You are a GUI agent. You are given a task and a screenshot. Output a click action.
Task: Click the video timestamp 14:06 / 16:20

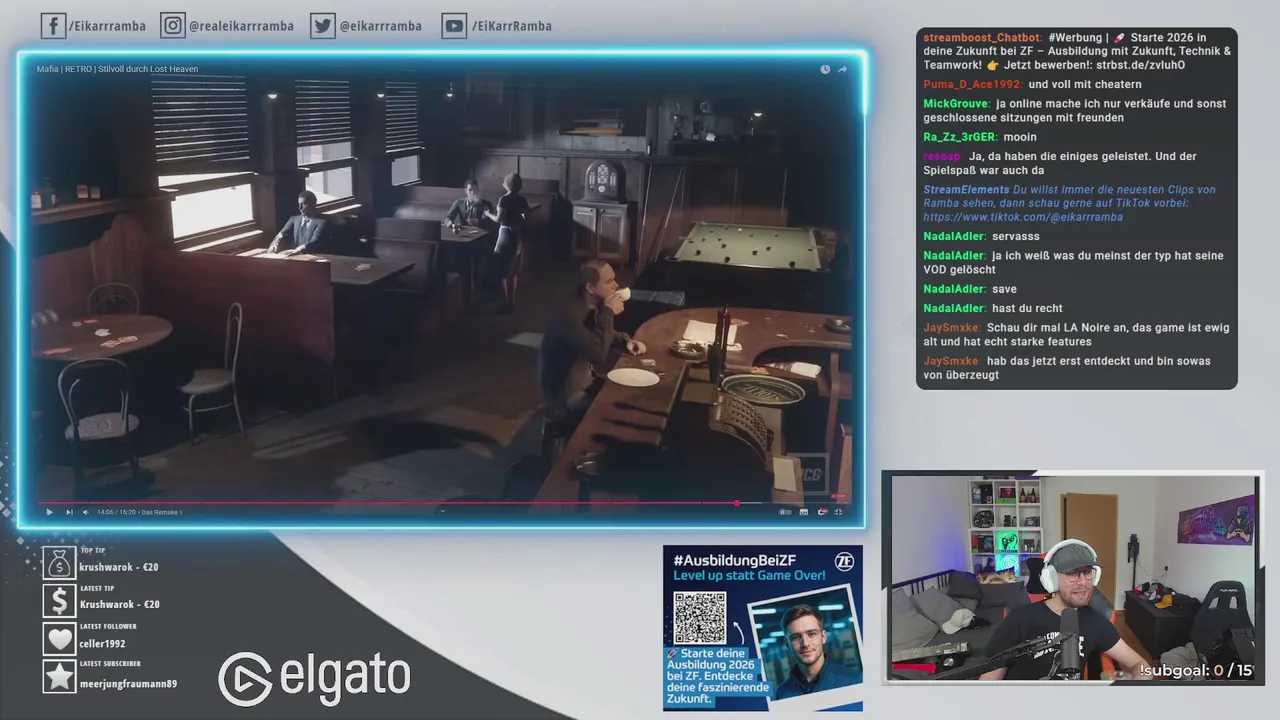tap(116, 512)
